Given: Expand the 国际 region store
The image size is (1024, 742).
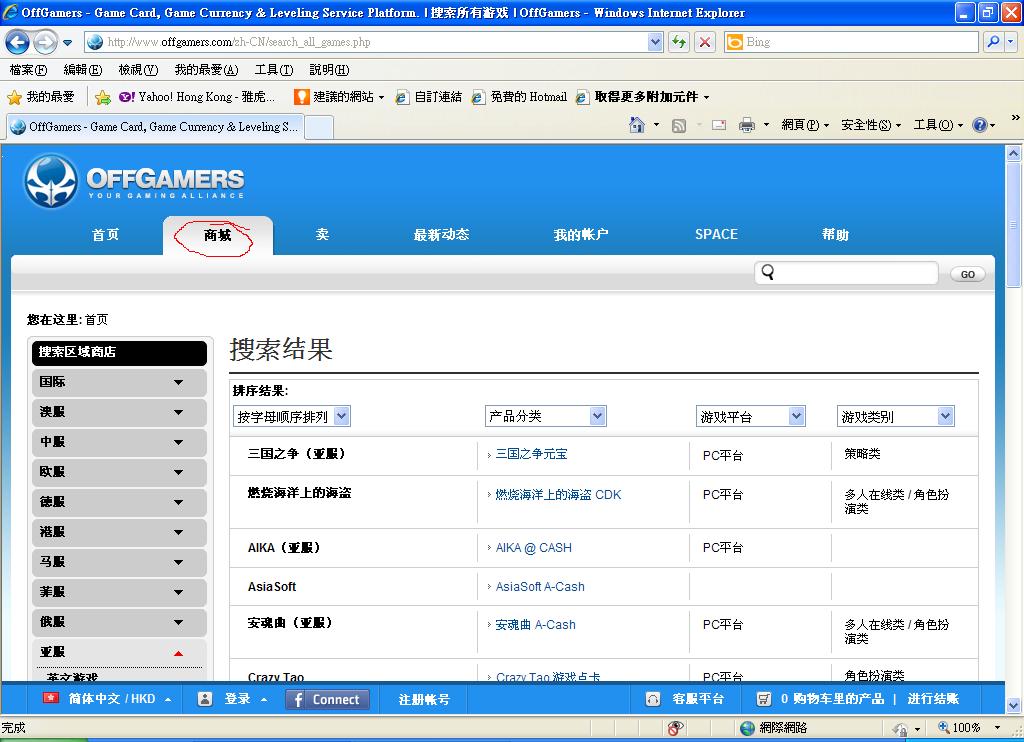Looking at the screenshot, I should pos(119,382).
